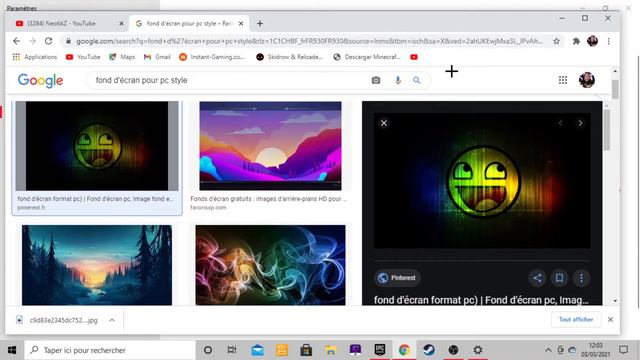Show next image in preview panel
The width and height of the screenshot is (640, 360).
tap(580, 123)
